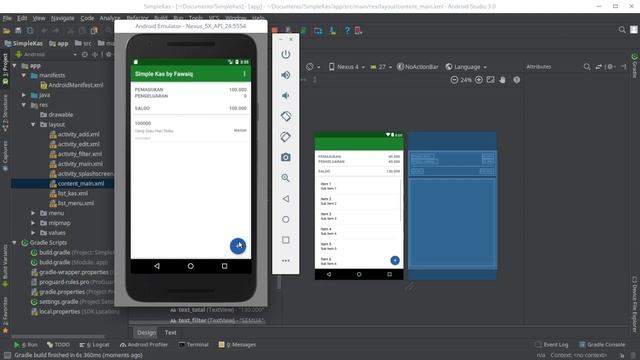Search attributes with the magnifier icon
Image resolution: width=640 pixels, height=360 pixels.
tap(587, 67)
